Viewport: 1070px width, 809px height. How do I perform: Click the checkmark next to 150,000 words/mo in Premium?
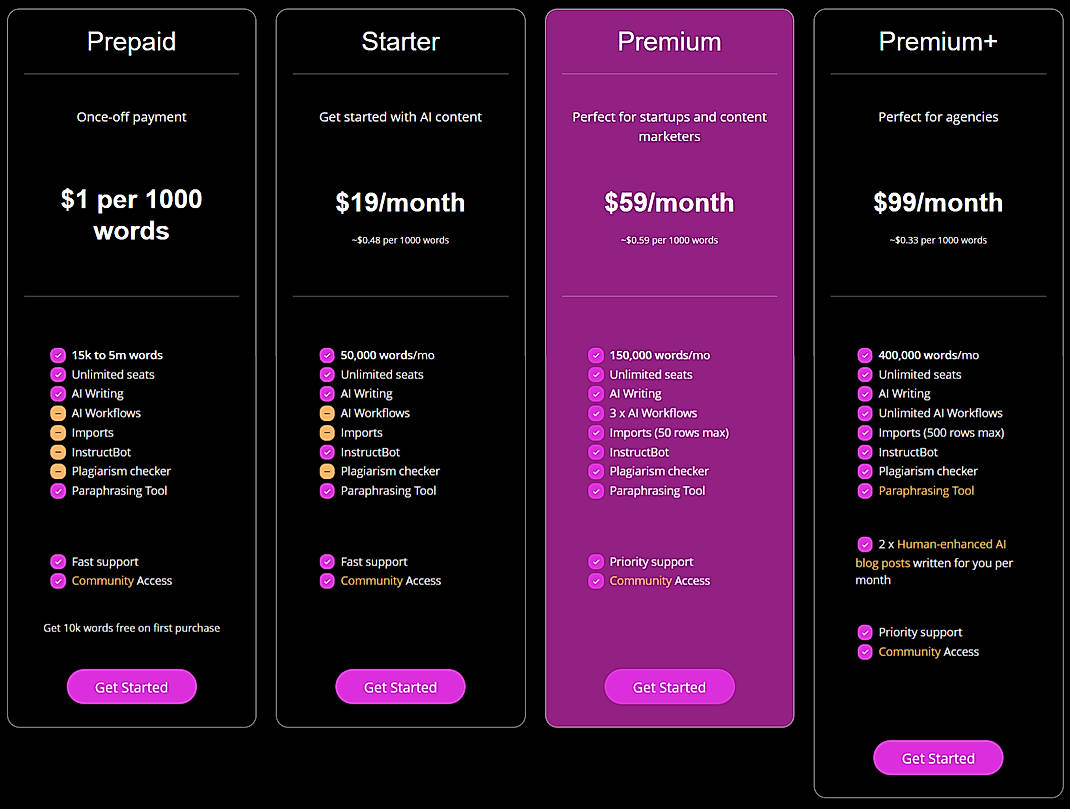[x=595, y=354]
